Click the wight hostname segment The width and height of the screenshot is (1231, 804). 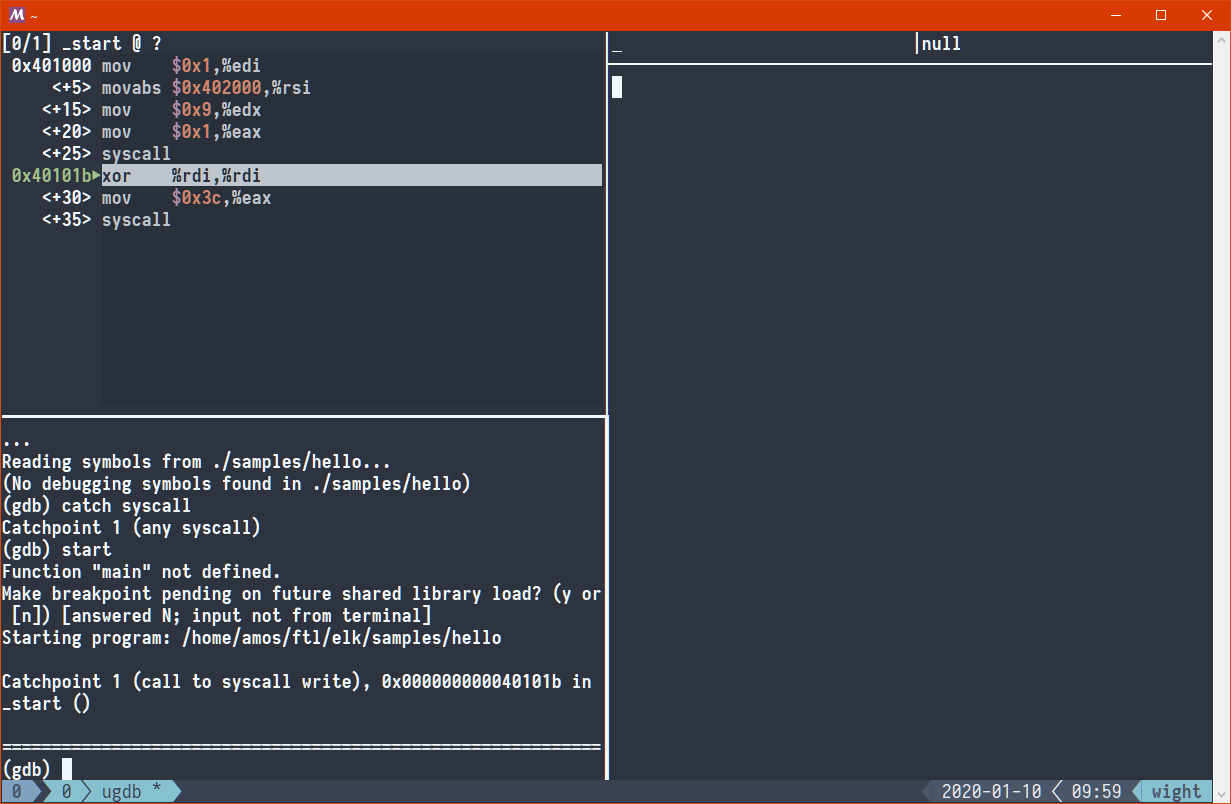coord(1177,792)
